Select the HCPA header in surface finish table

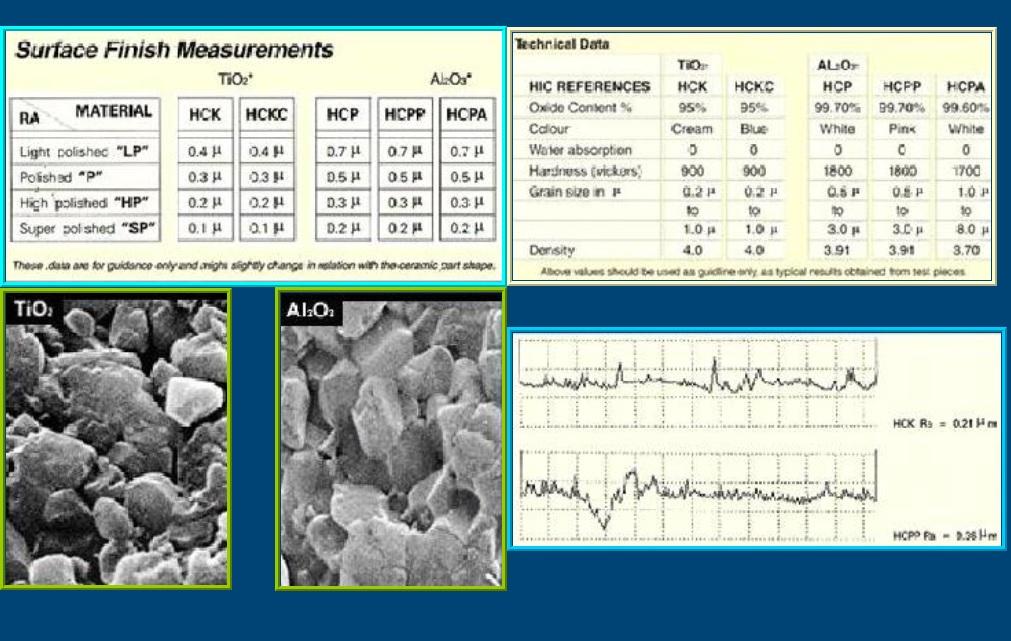[466, 115]
